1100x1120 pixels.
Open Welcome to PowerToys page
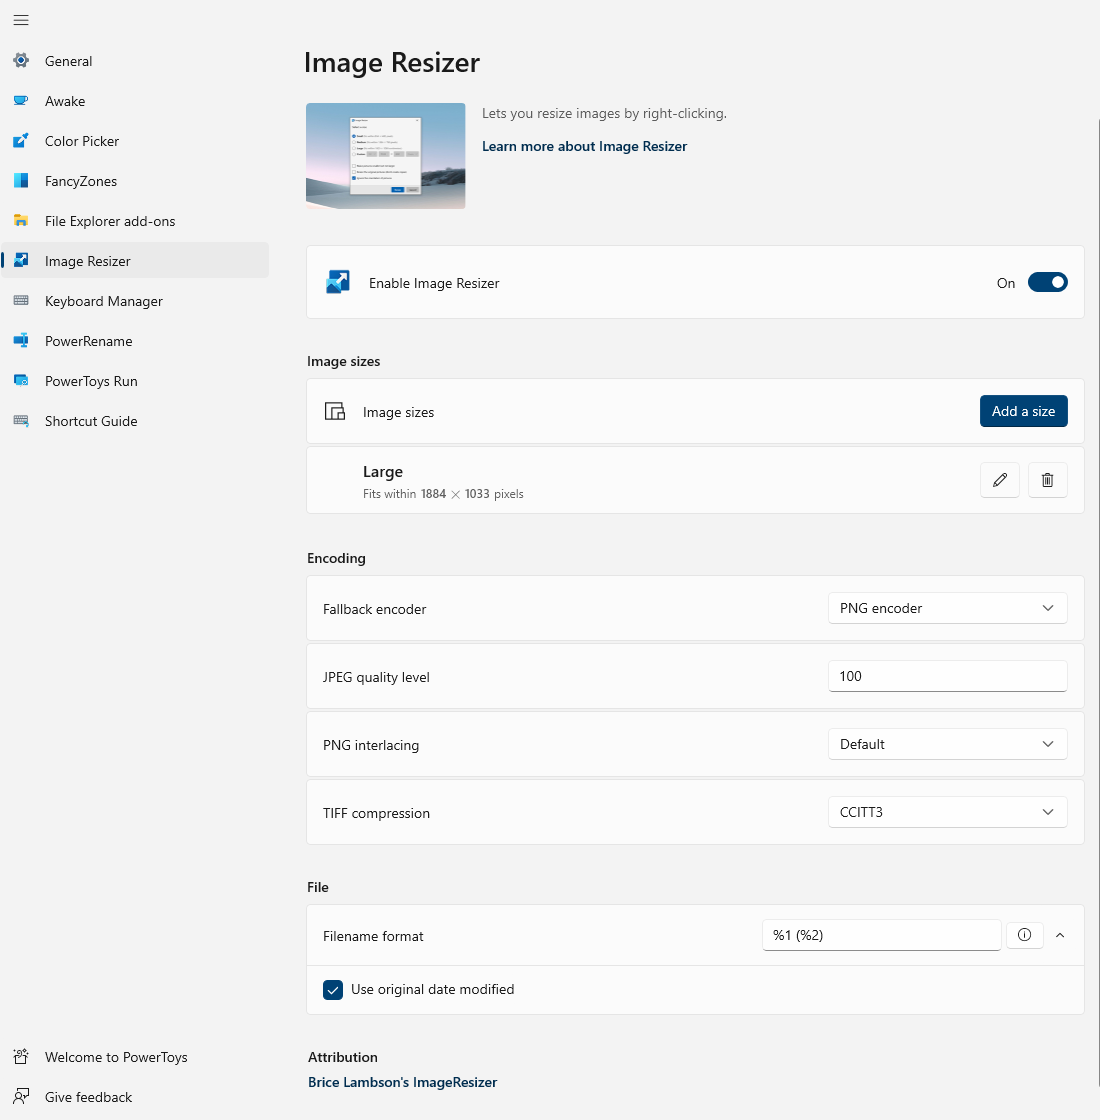pos(135,1056)
